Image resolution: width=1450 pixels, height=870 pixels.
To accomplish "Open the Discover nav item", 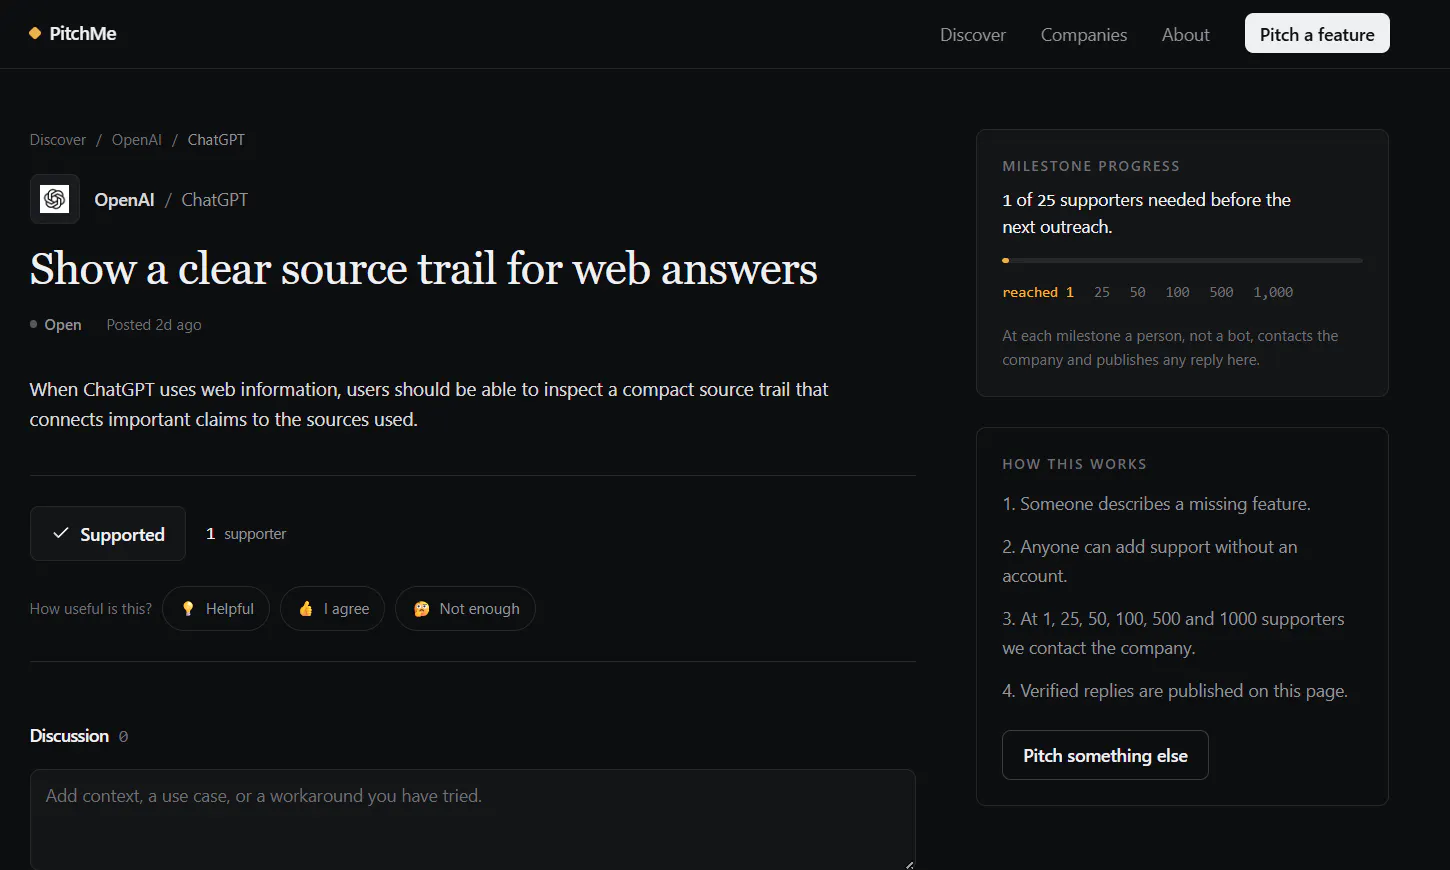I will coord(973,35).
